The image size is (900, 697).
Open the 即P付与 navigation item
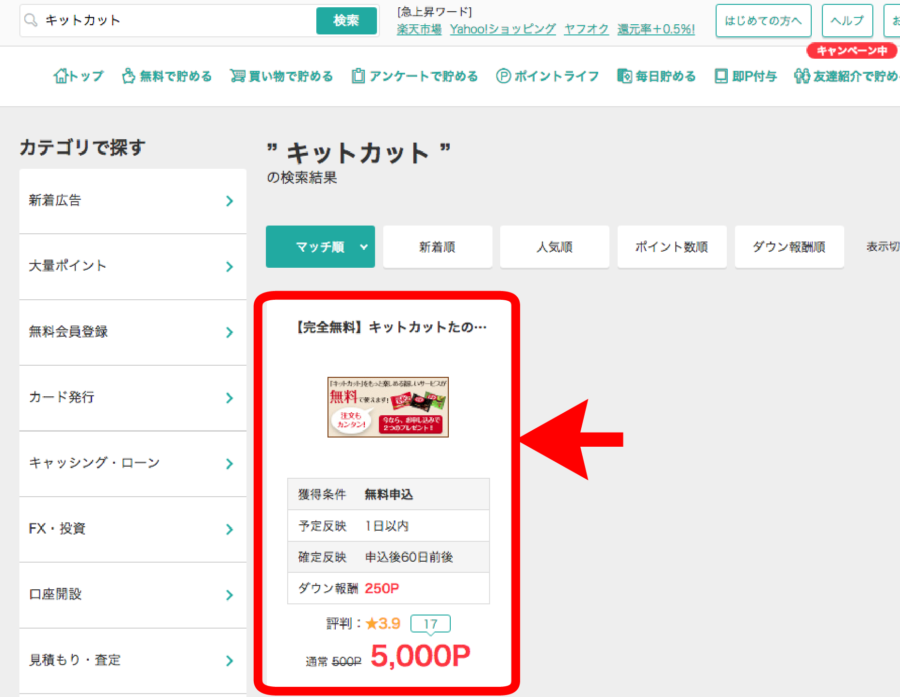(x=746, y=76)
